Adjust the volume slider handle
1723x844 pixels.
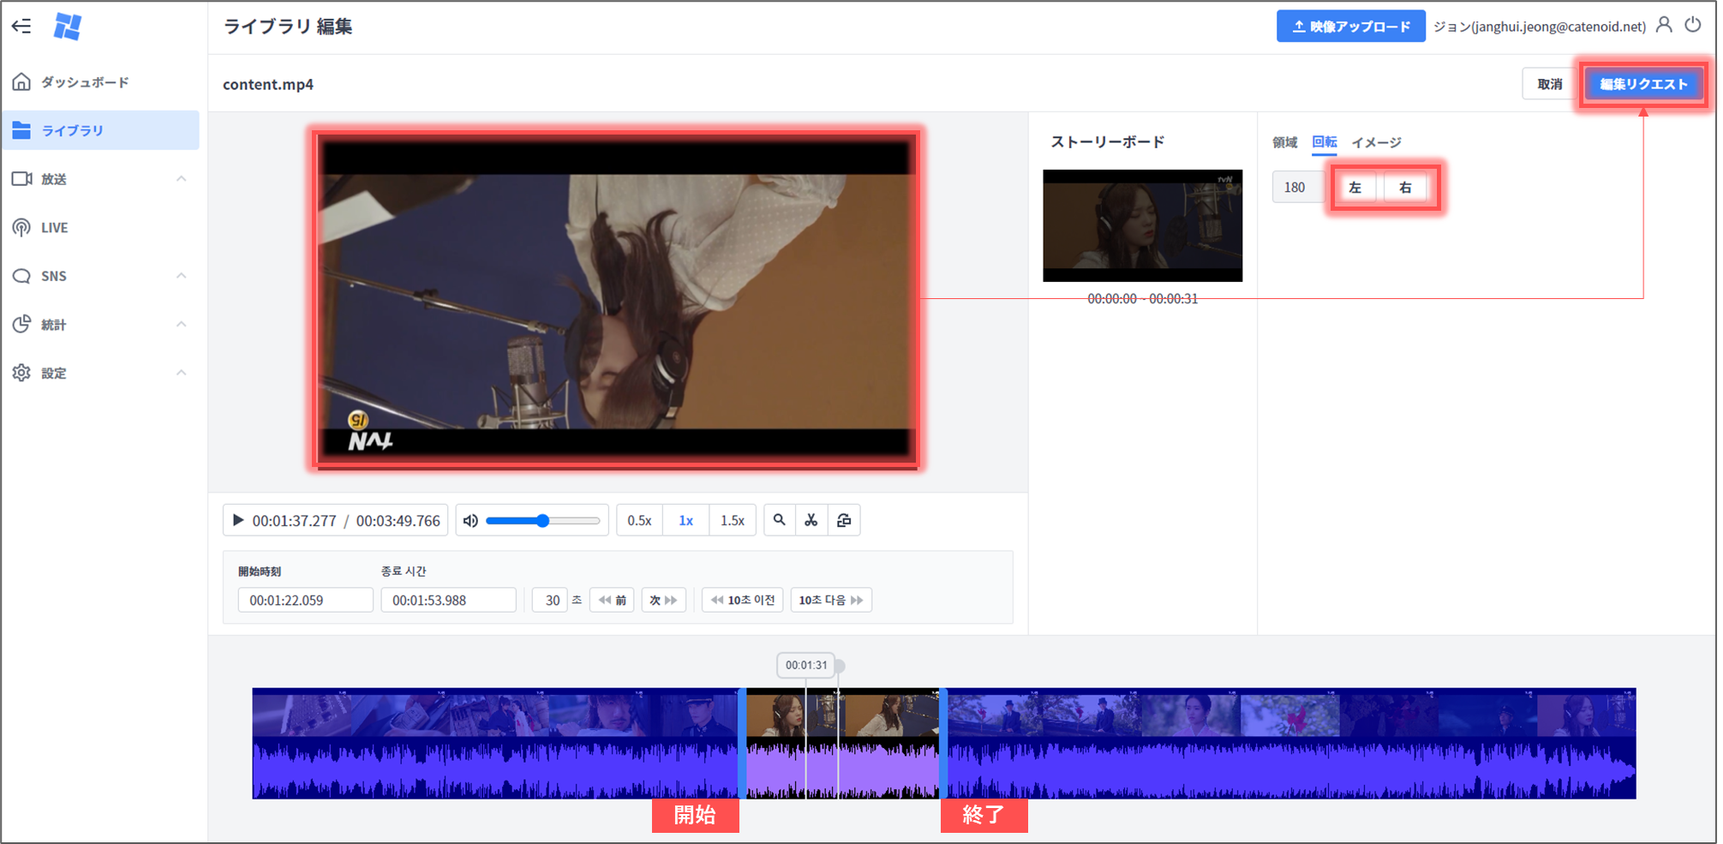(543, 520)
